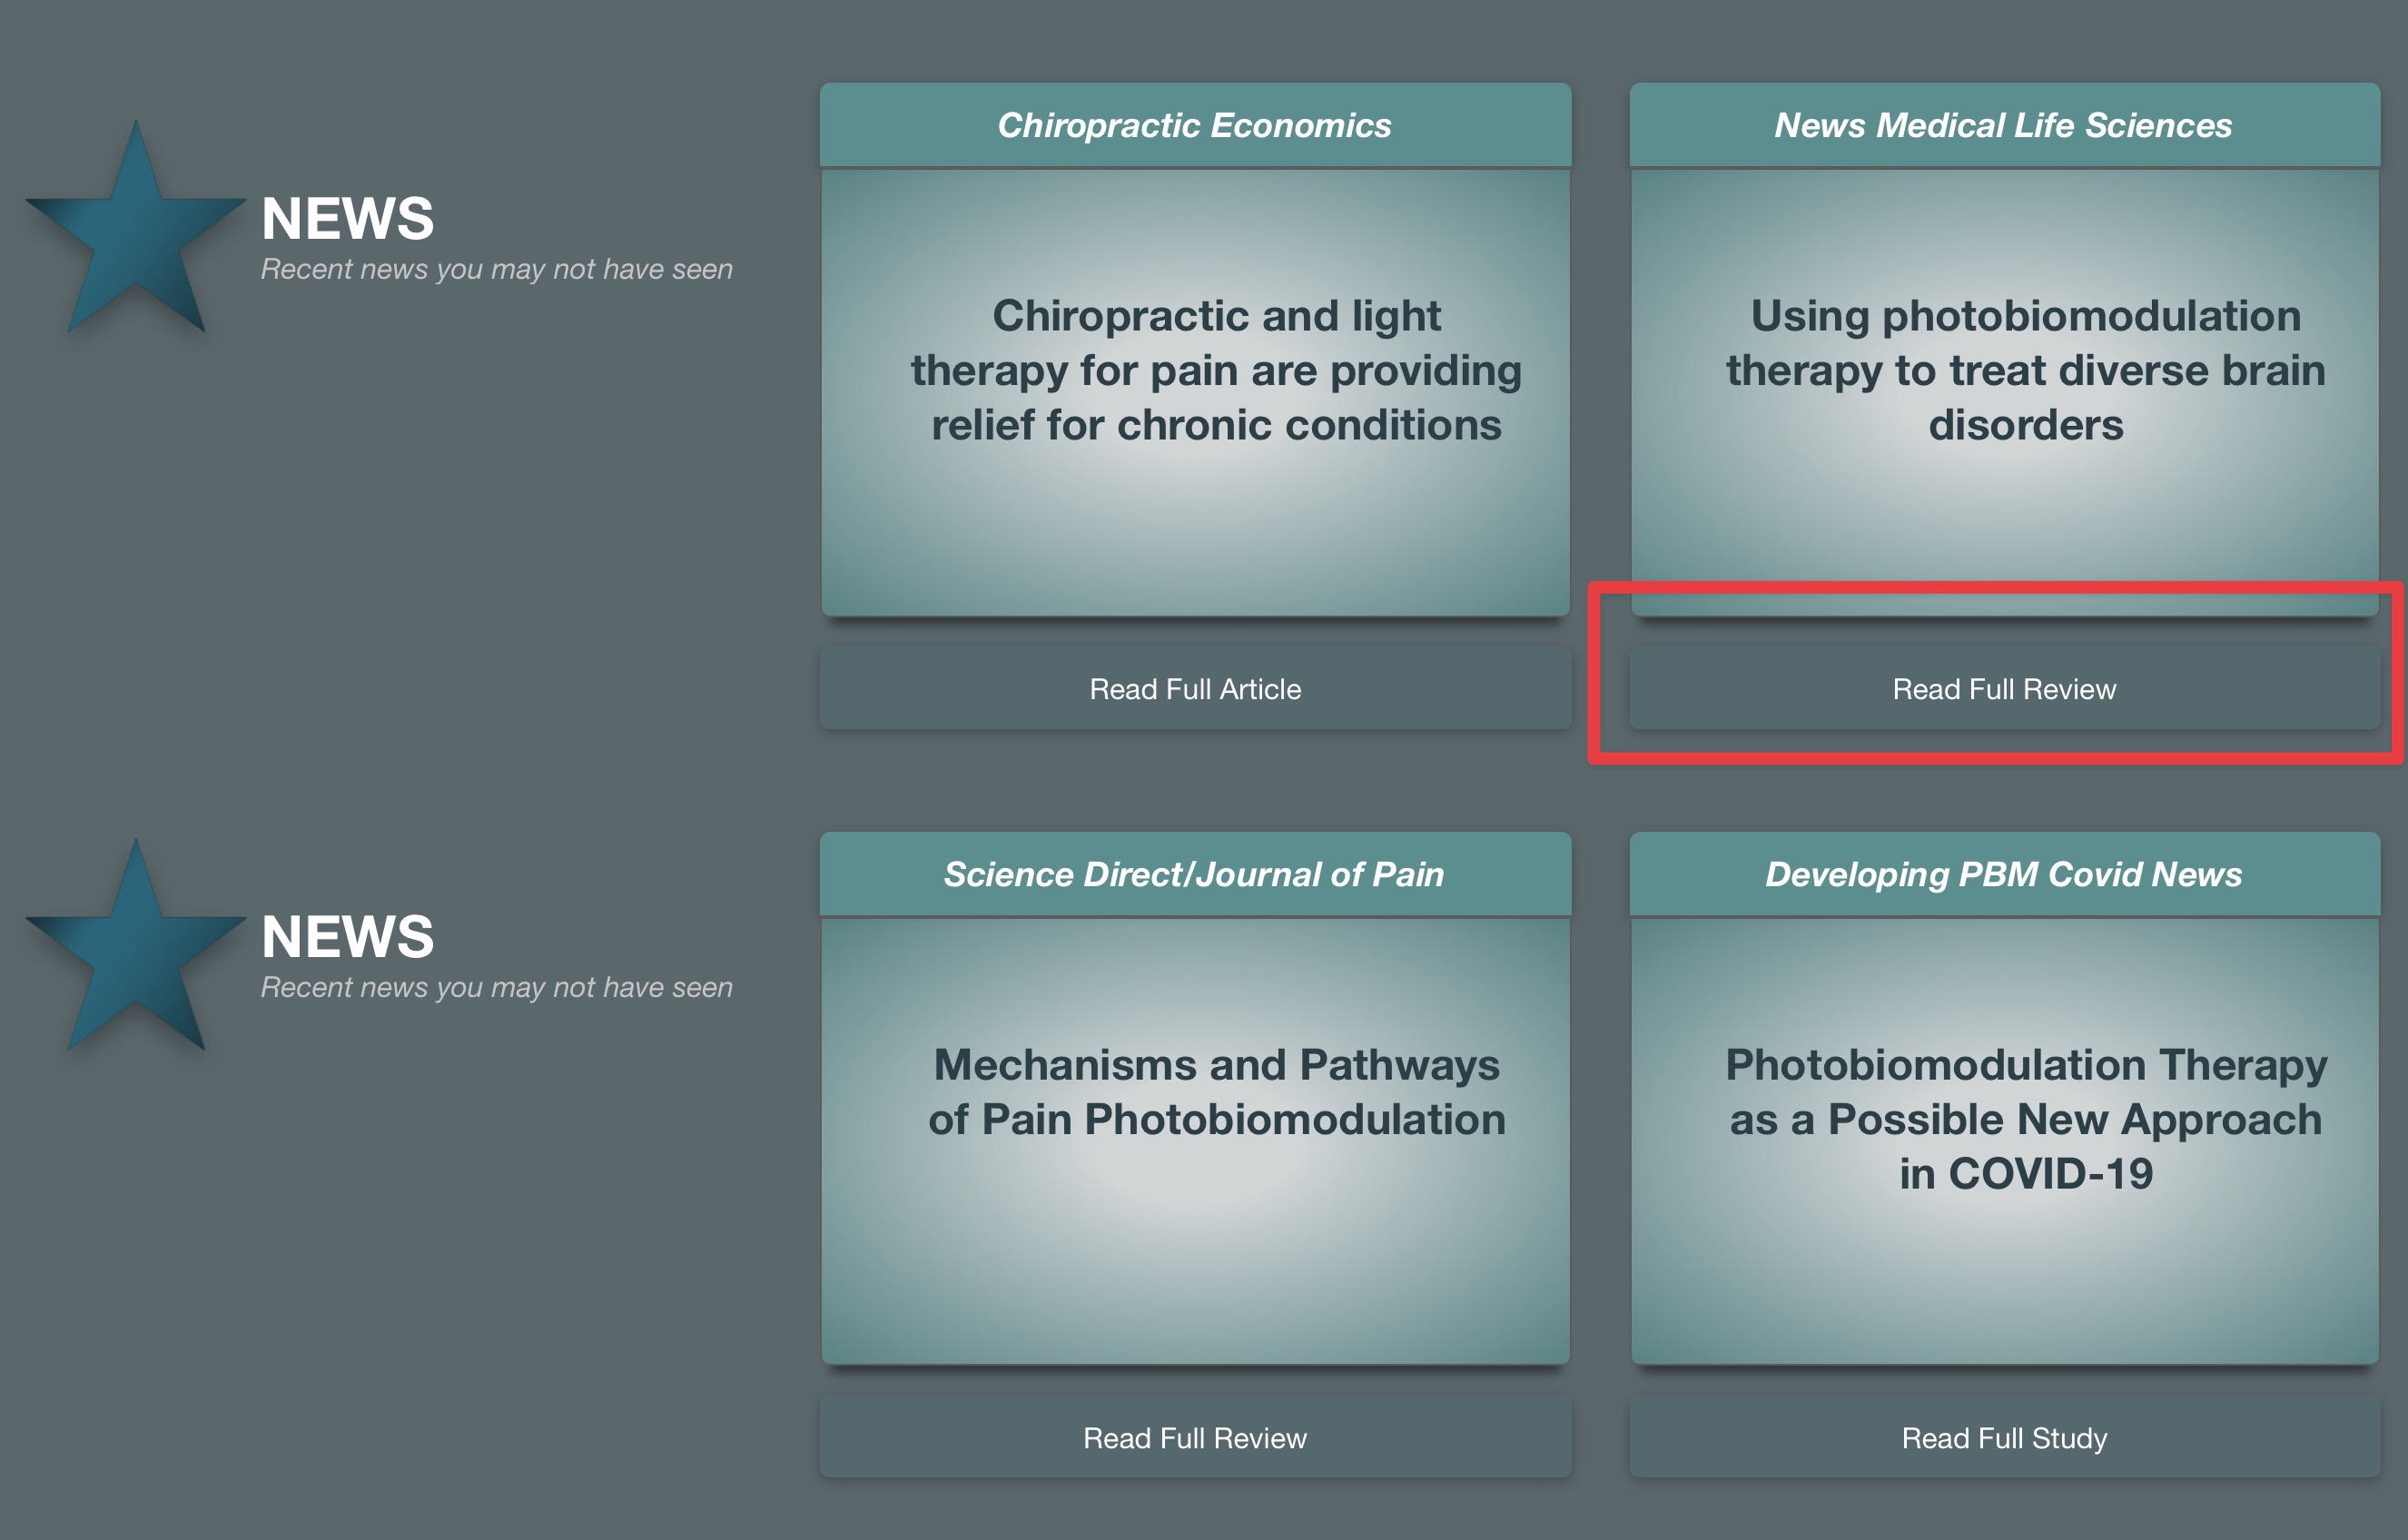Screen dimensions: 2408x1540
Task: Click the star icon beside the top NEWS heading
Action: click(x=136, y=237)
